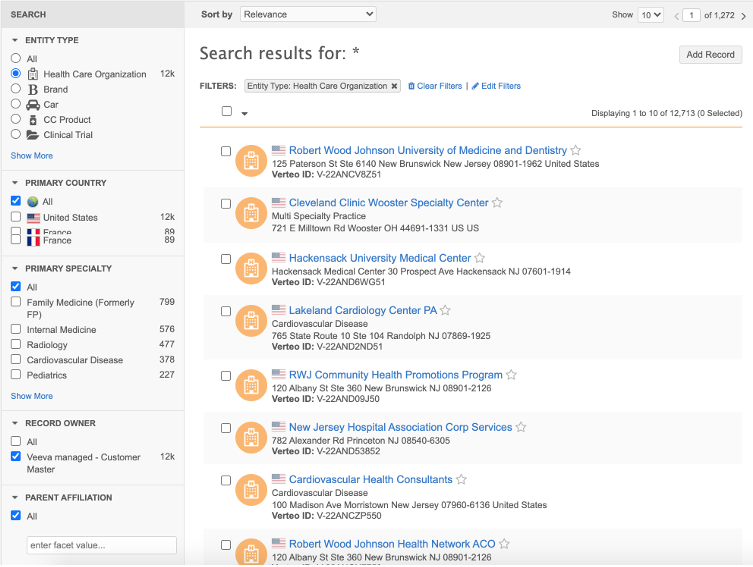753x567 pixels.
Task: Click the Brand B icon in Entity Type
Action: tap(33, 89)
